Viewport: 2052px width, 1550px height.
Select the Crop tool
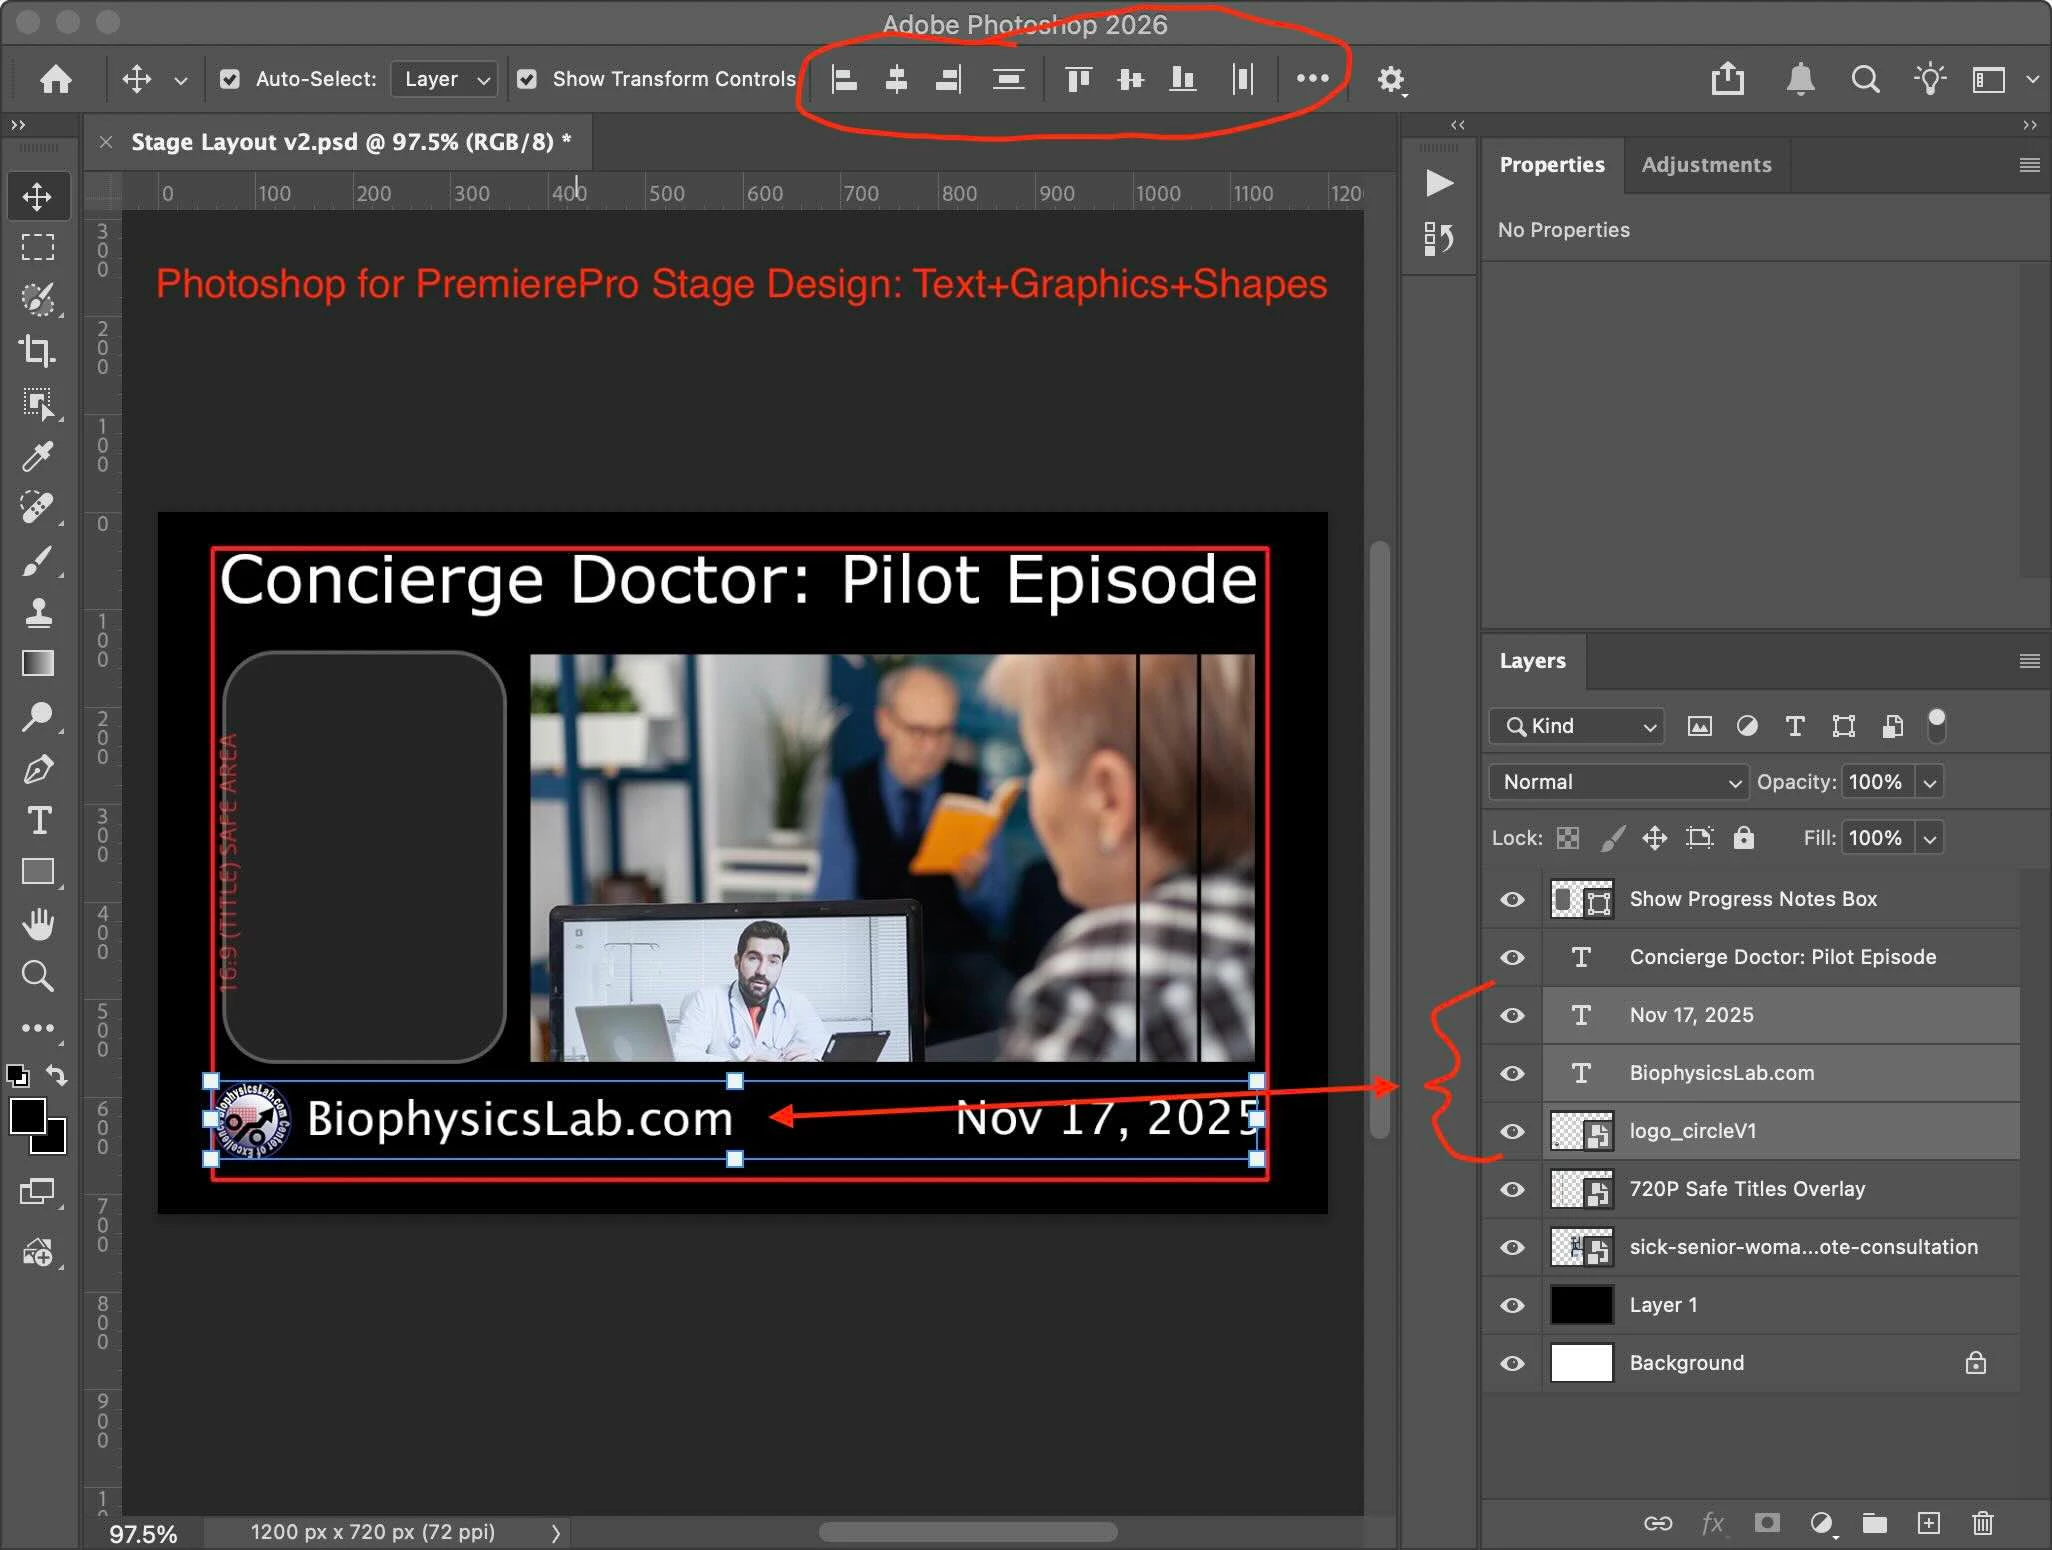coord(37,351)
